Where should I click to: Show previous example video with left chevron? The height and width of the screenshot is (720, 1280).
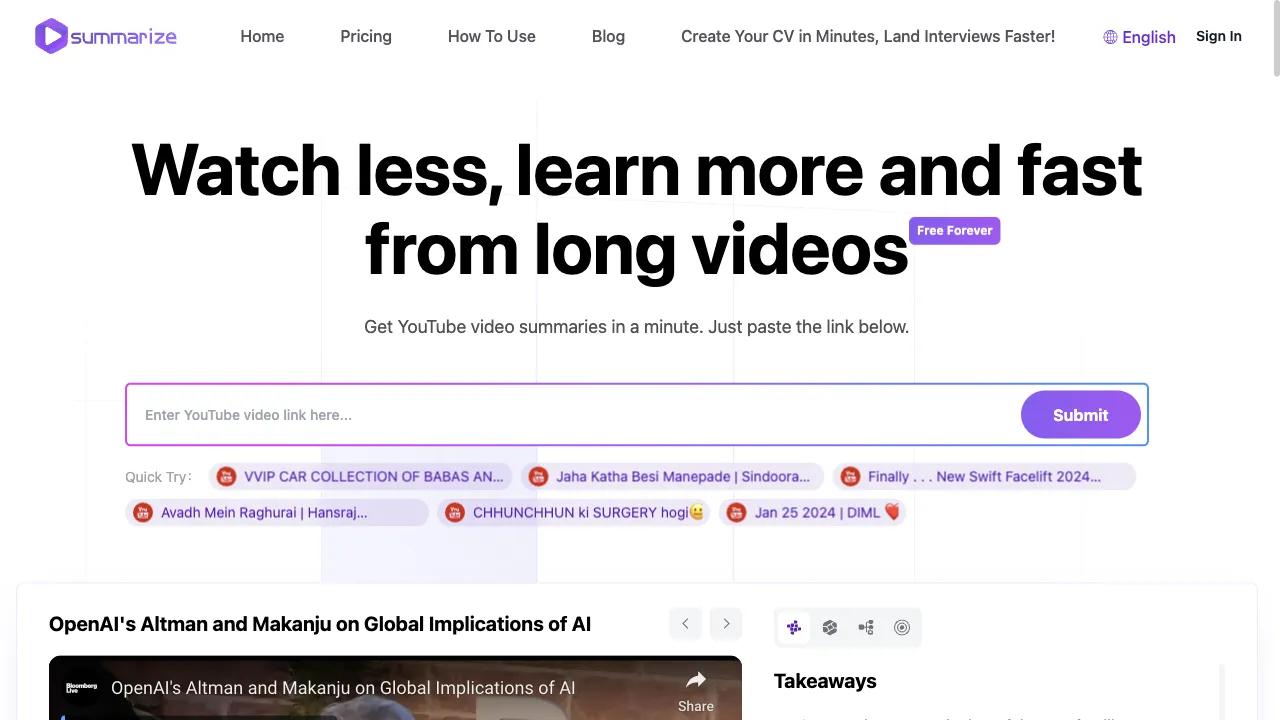(686, 624)
